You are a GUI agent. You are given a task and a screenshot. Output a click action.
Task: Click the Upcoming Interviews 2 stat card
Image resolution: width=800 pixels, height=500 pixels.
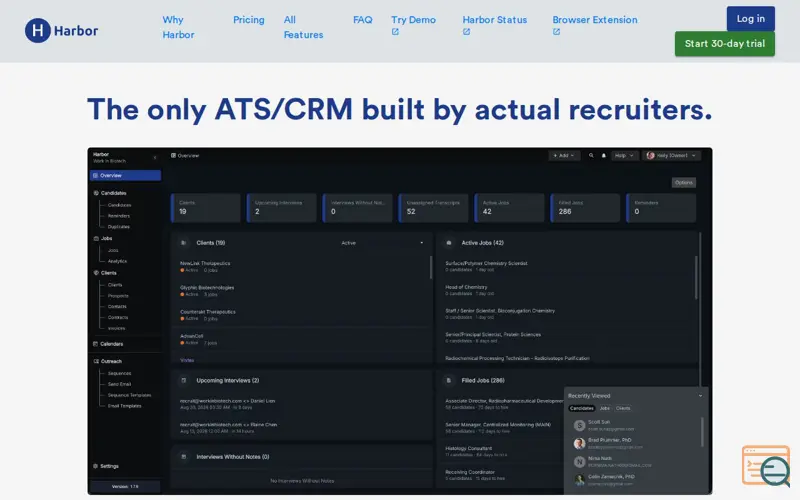(x=282, y=208)
